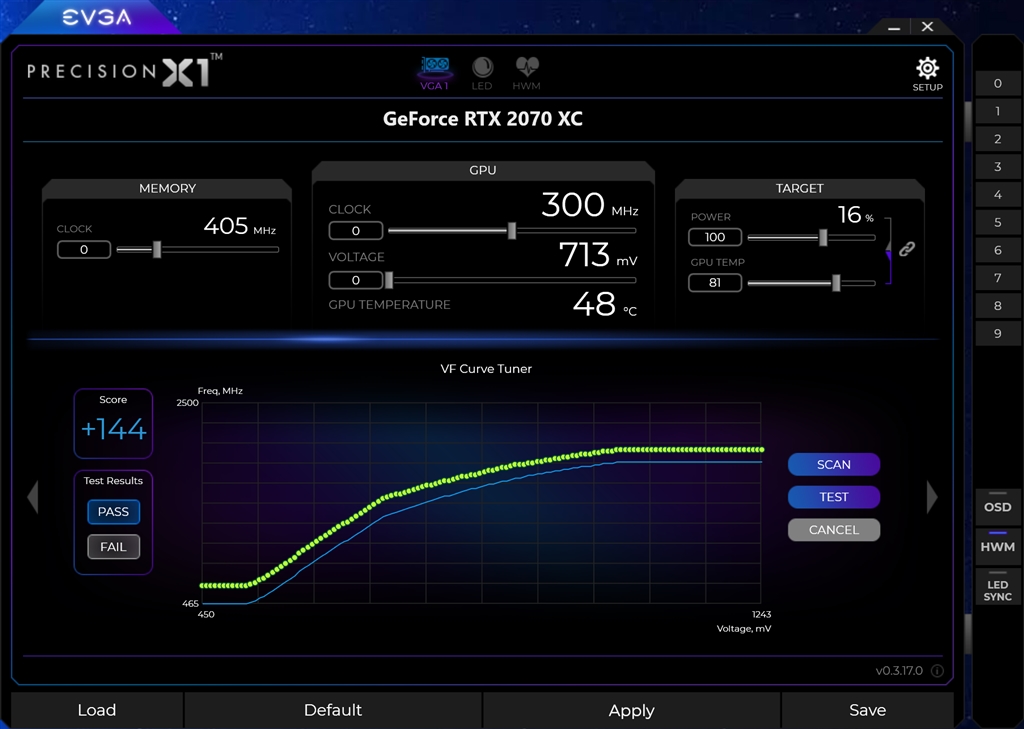
Task: Click CANCEL in VF Curve Tuner
Action: (834, 530)
